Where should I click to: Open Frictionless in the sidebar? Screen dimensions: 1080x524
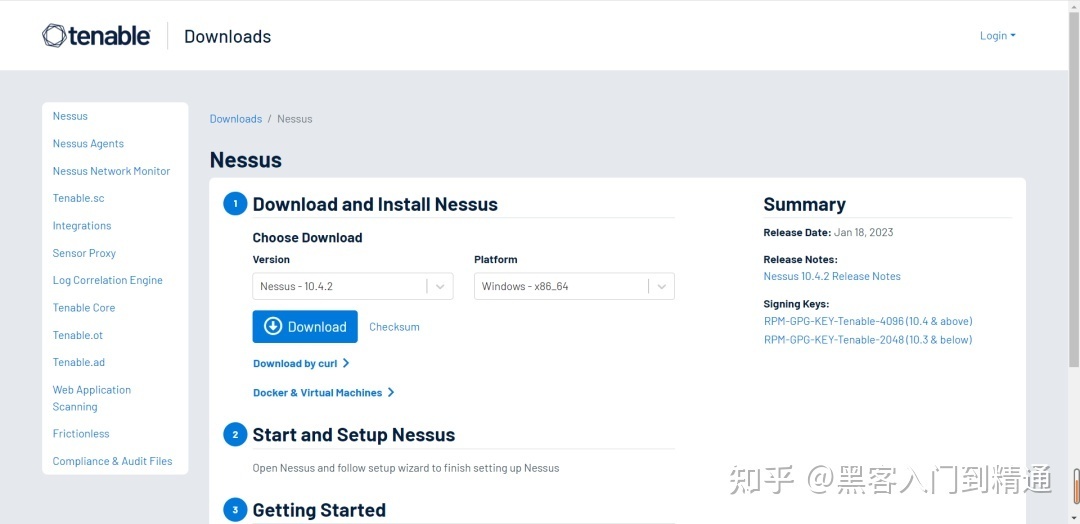pos(81,434)
